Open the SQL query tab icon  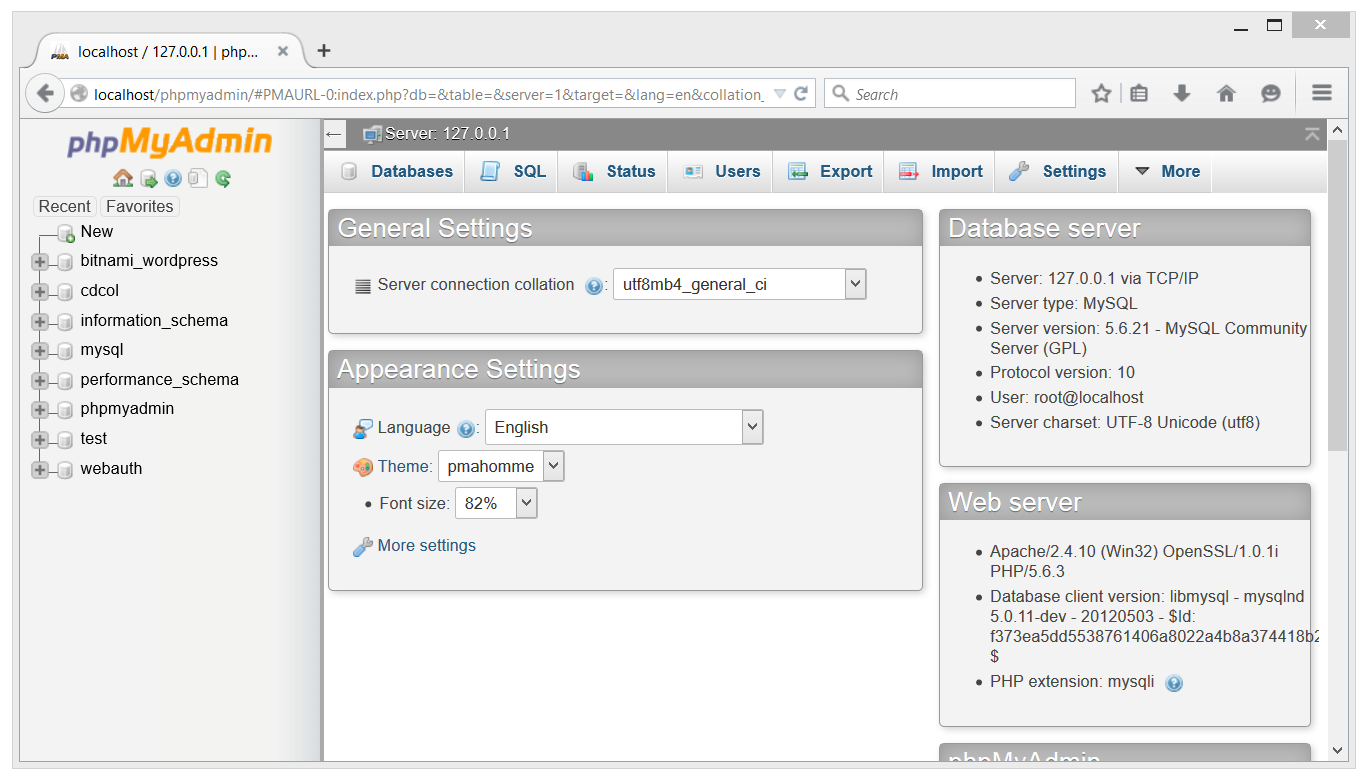pyautogui.click(x=492, y=171)
